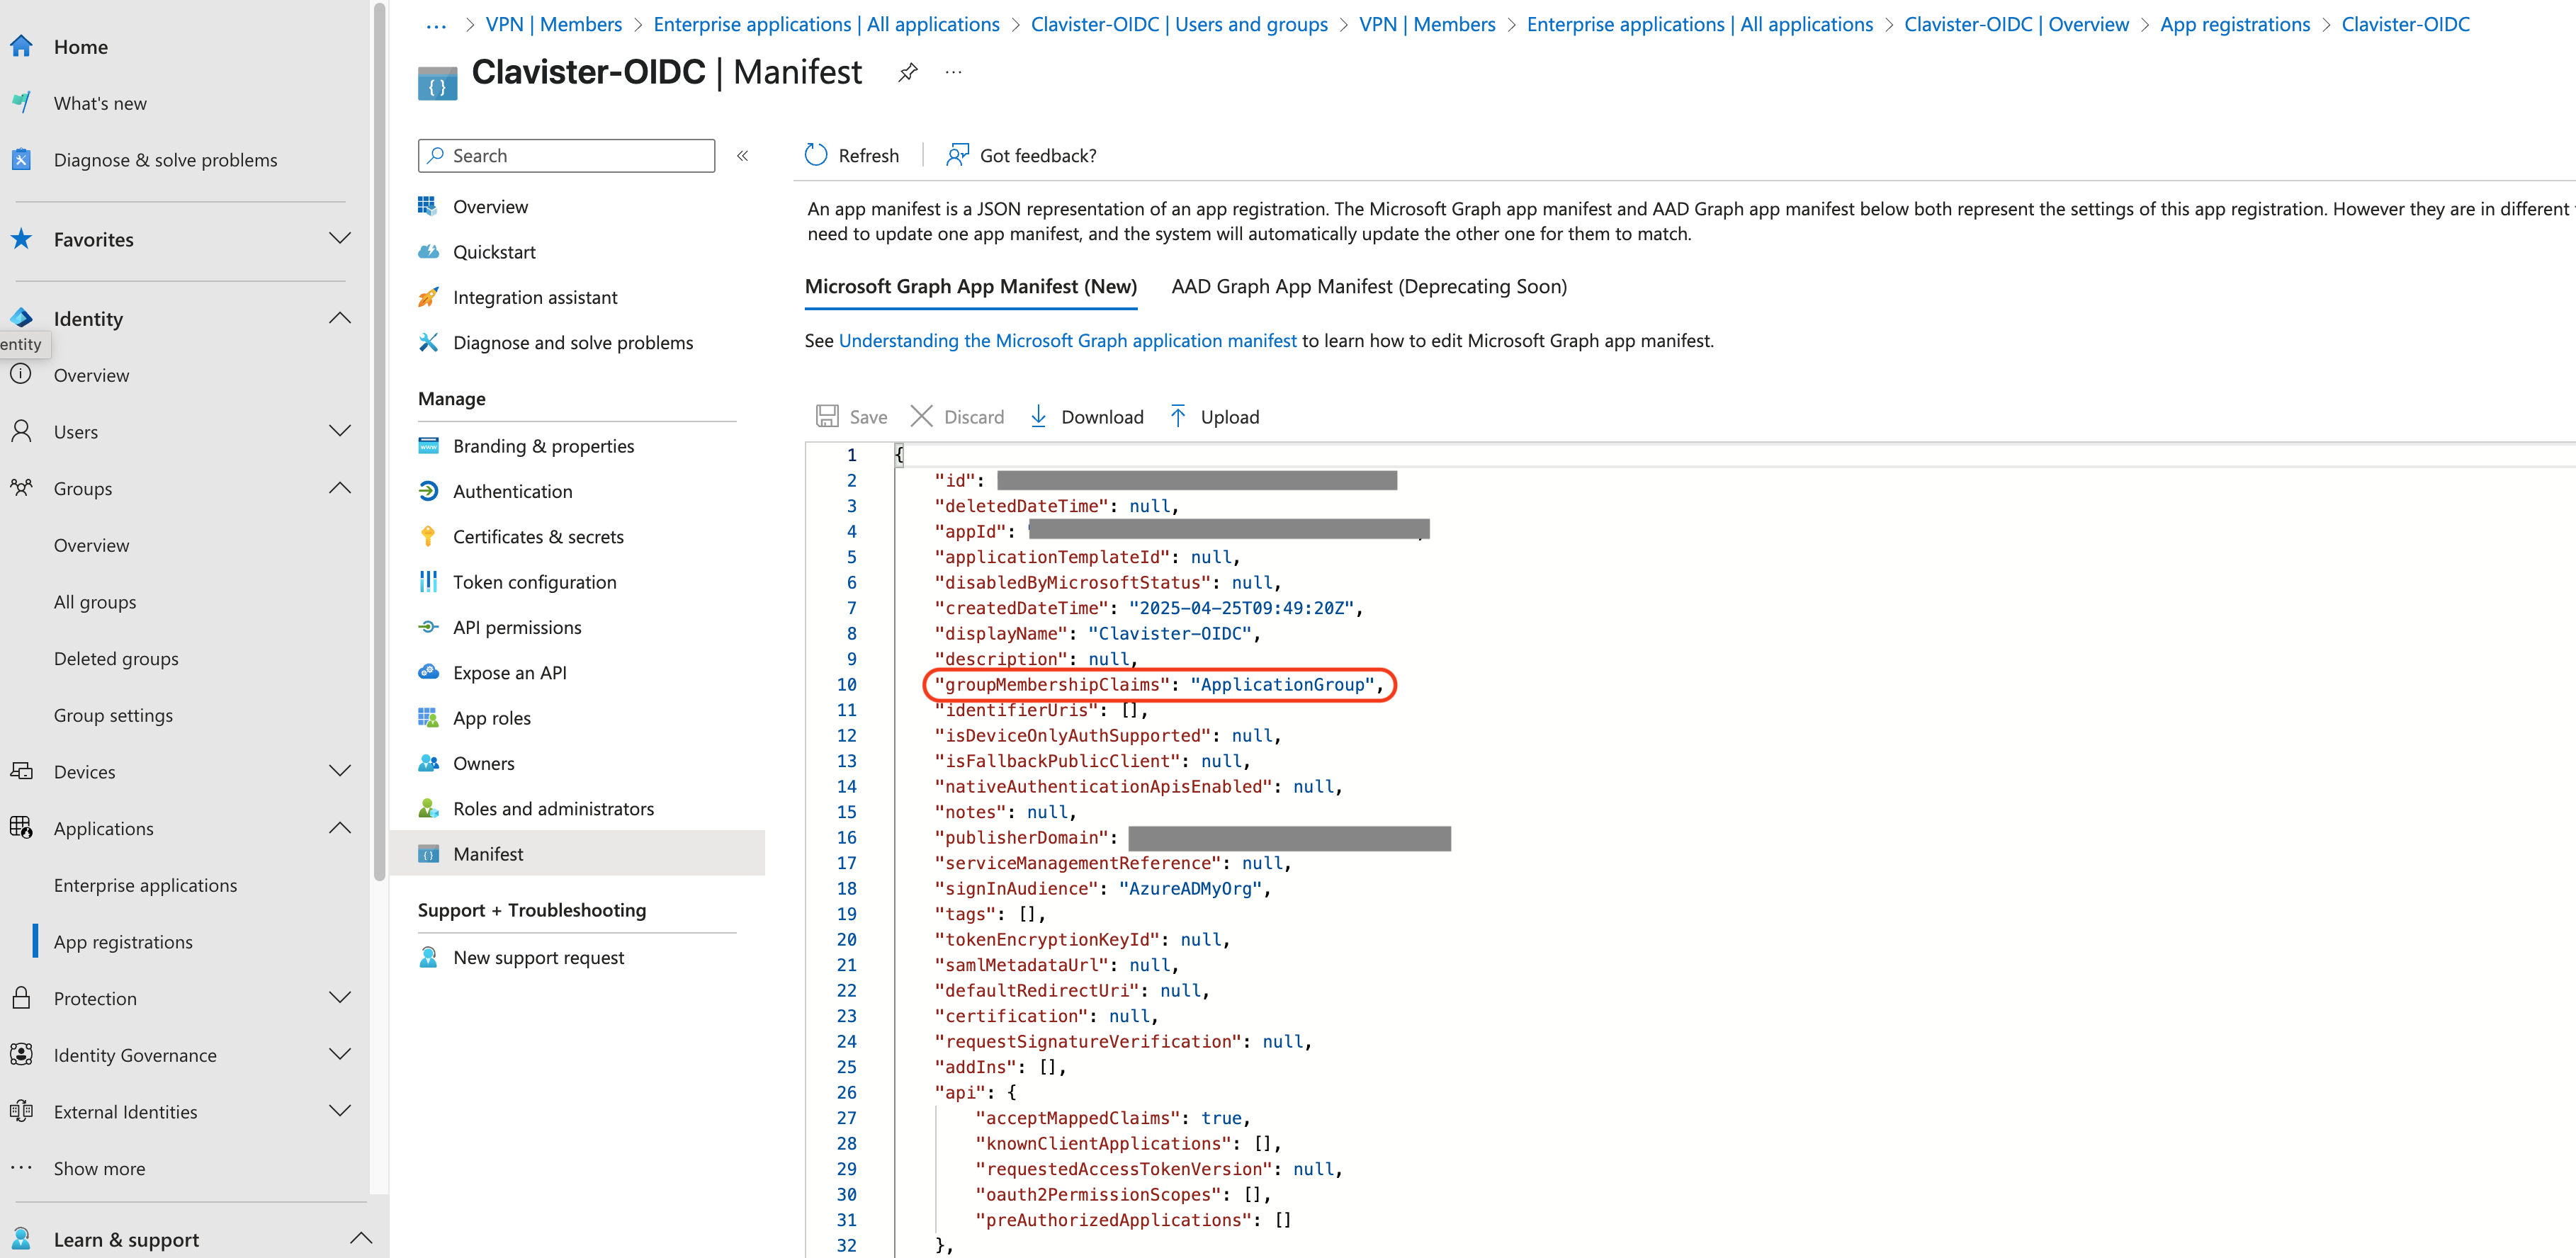2576x1258 pixels.
Task: Open Understanding the Microsoft Graph application manifest link
Action: pos(1067,341)
